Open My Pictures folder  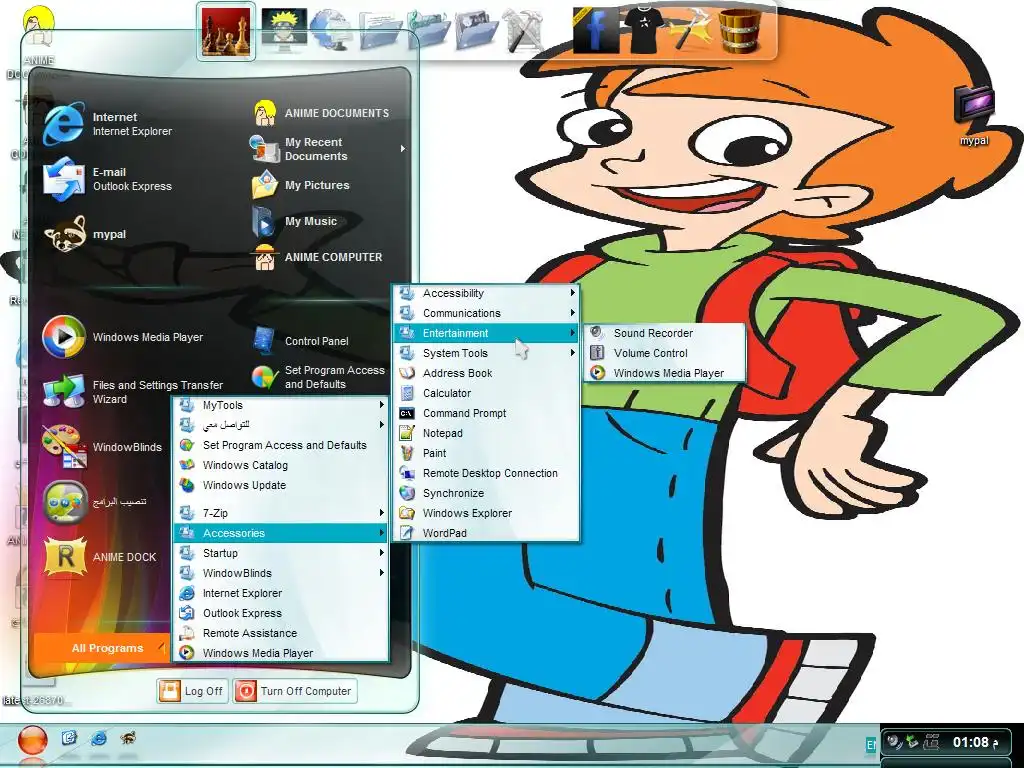302,185
